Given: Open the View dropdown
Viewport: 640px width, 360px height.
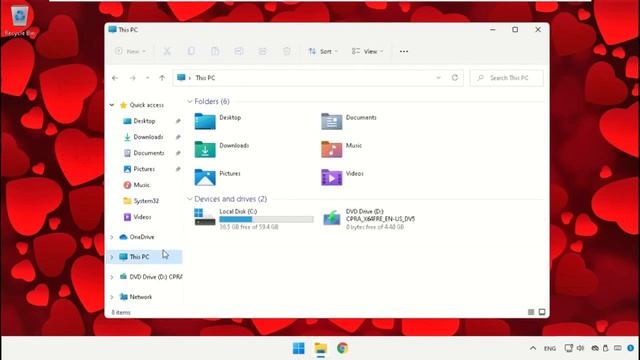Looking at the screenshot, I should [x=367, y=51].
